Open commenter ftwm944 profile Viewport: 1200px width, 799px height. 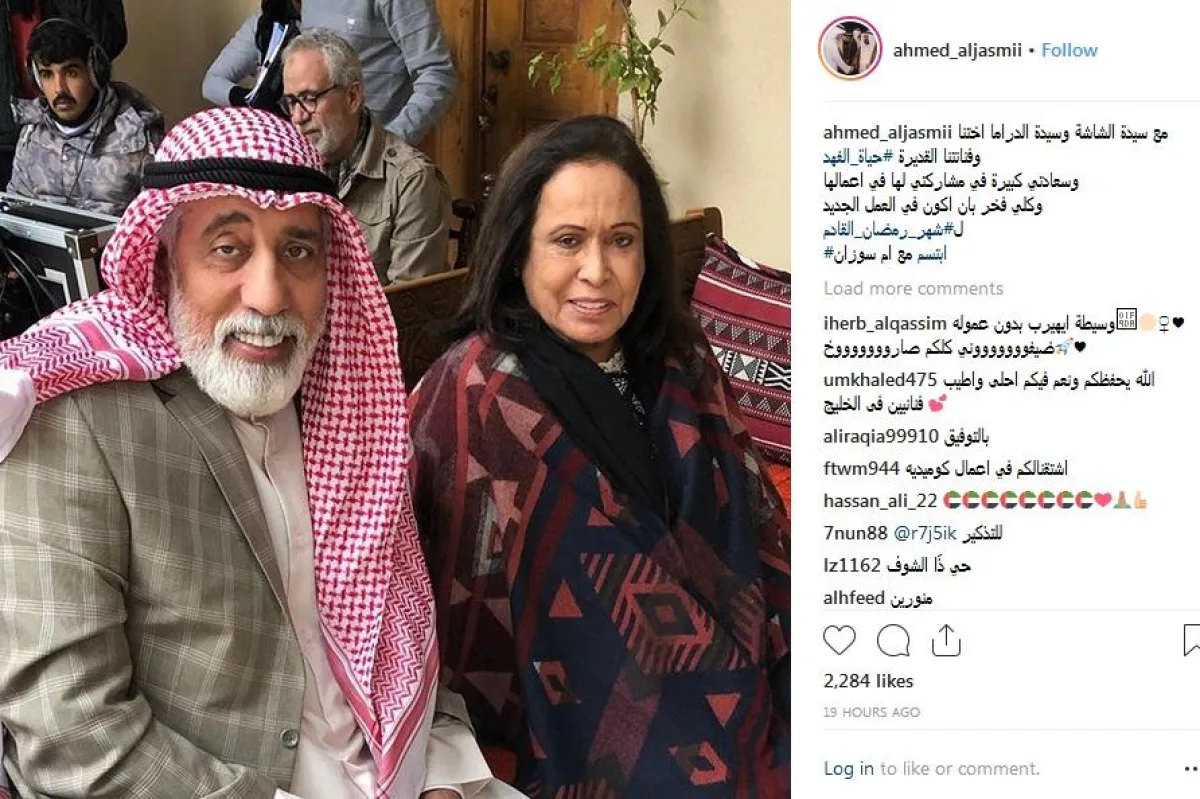coord(861,469)
